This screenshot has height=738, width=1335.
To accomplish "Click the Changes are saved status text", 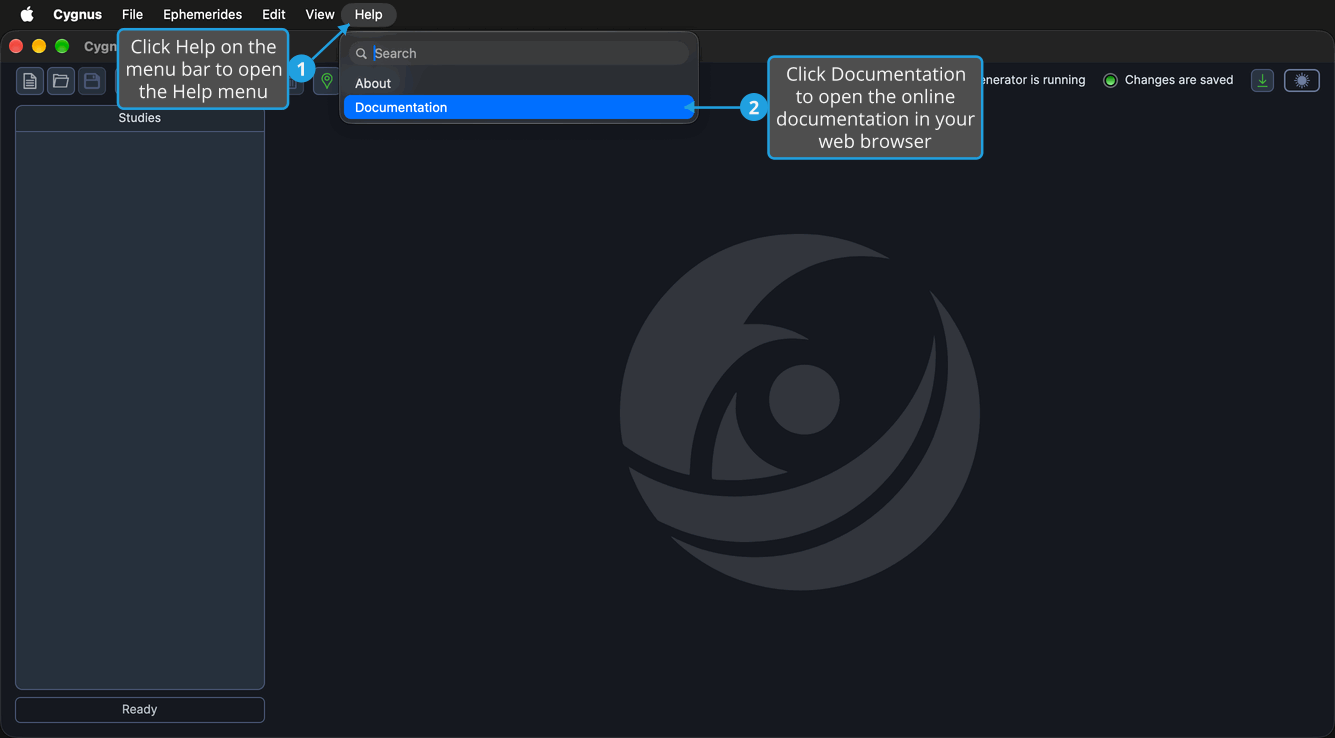I will pyautogui.click(x=1179, y=80).
